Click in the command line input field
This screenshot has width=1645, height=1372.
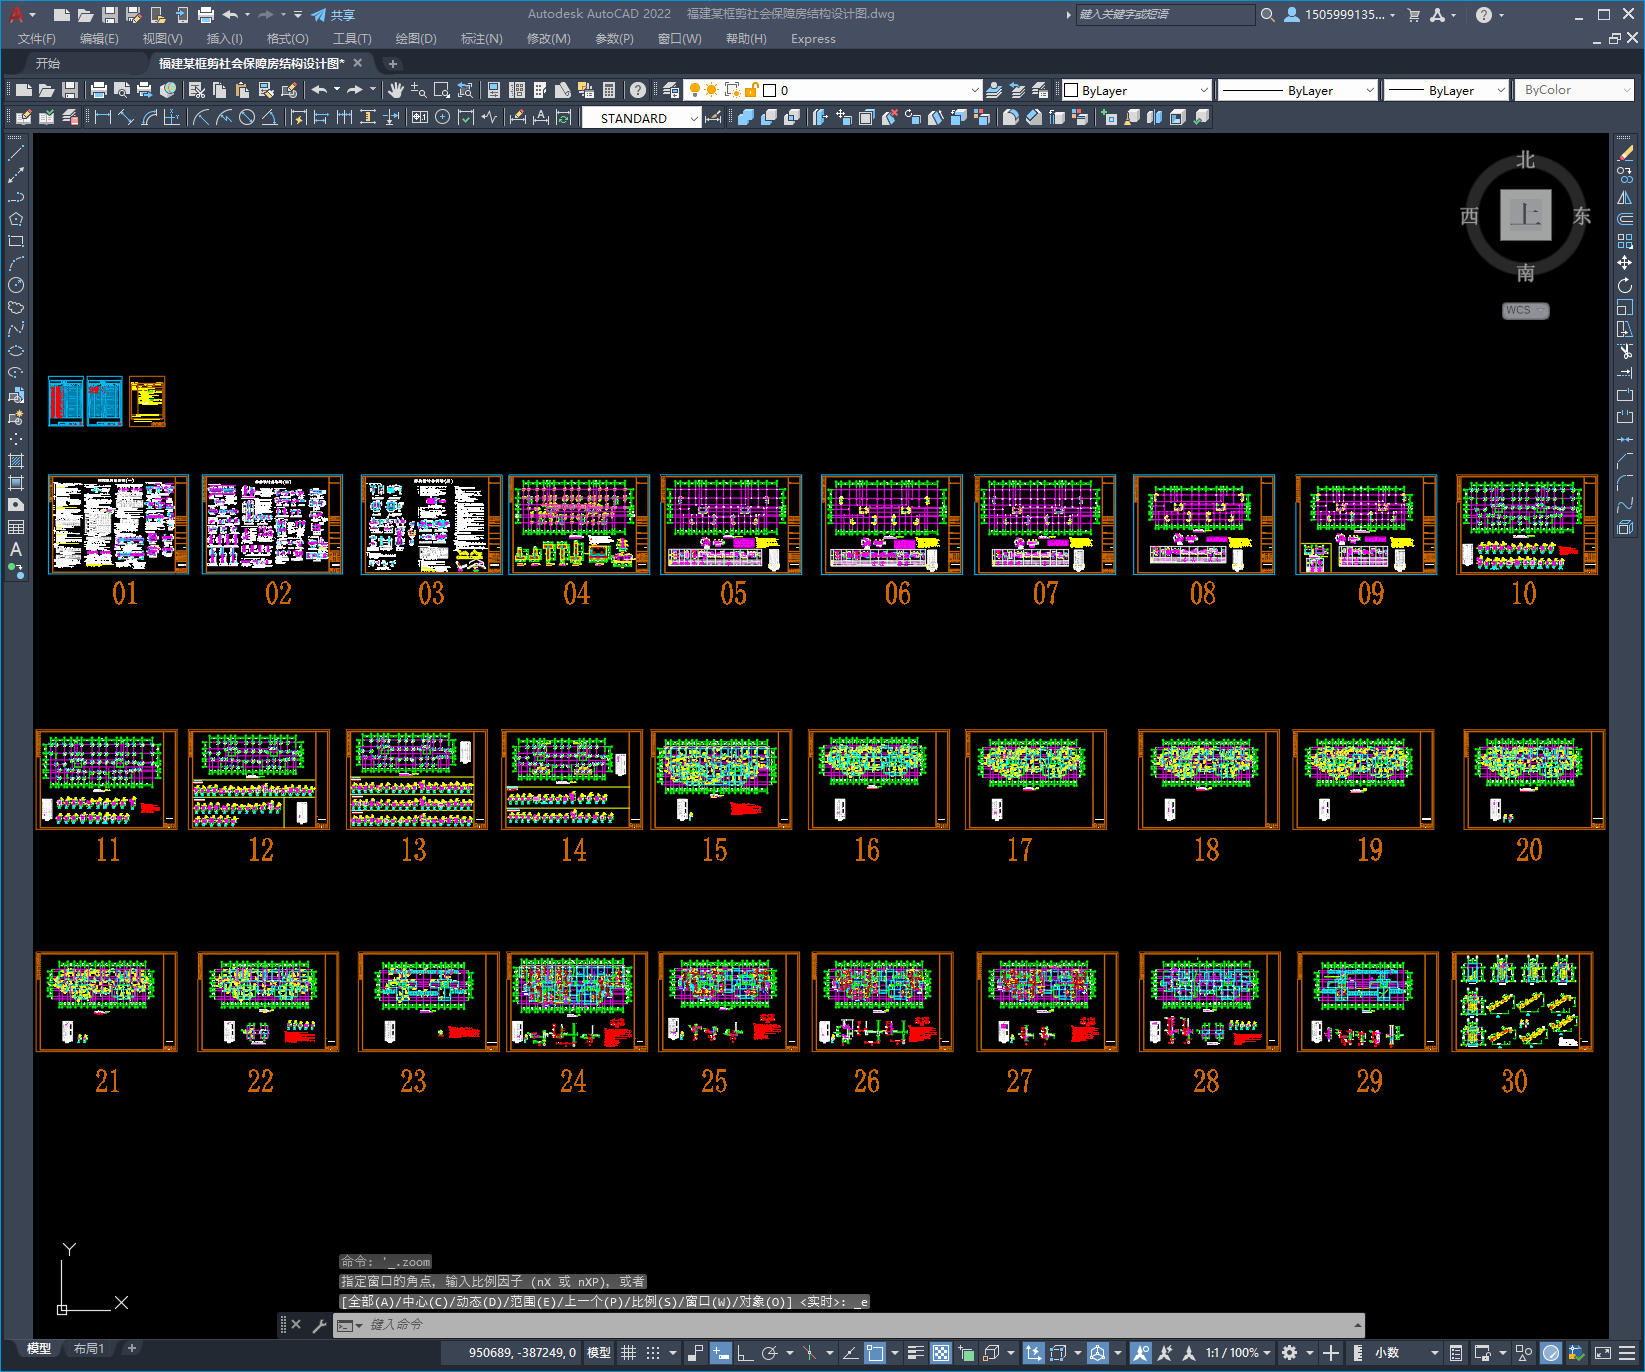click(850, 1325)
